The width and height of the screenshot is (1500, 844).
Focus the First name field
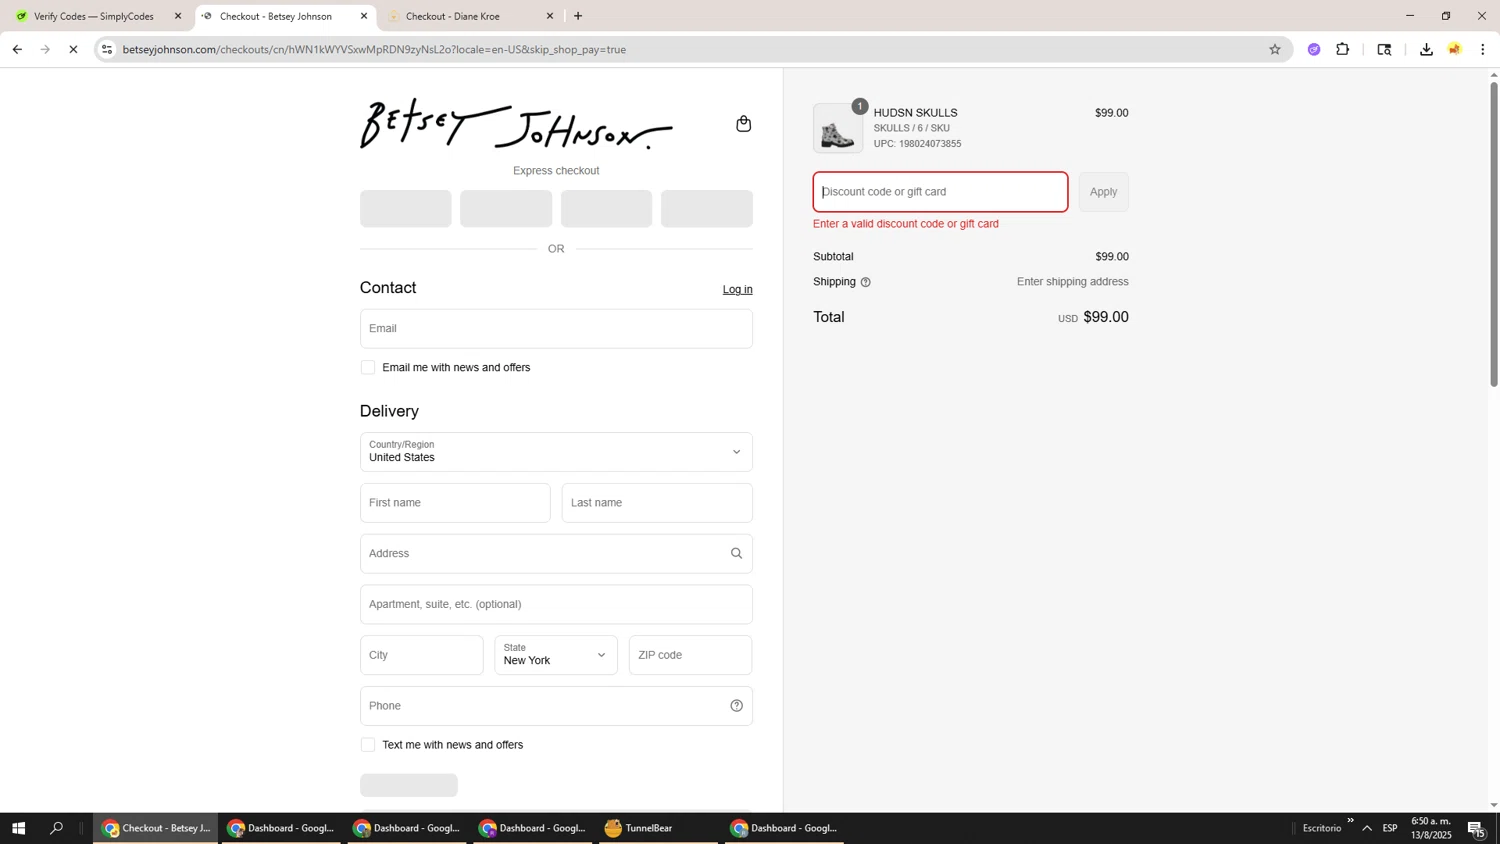coord(455,503)
